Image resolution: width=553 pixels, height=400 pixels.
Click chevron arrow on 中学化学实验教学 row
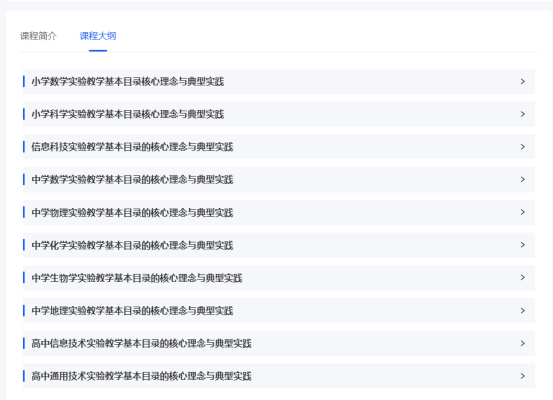tap(523, 245)
